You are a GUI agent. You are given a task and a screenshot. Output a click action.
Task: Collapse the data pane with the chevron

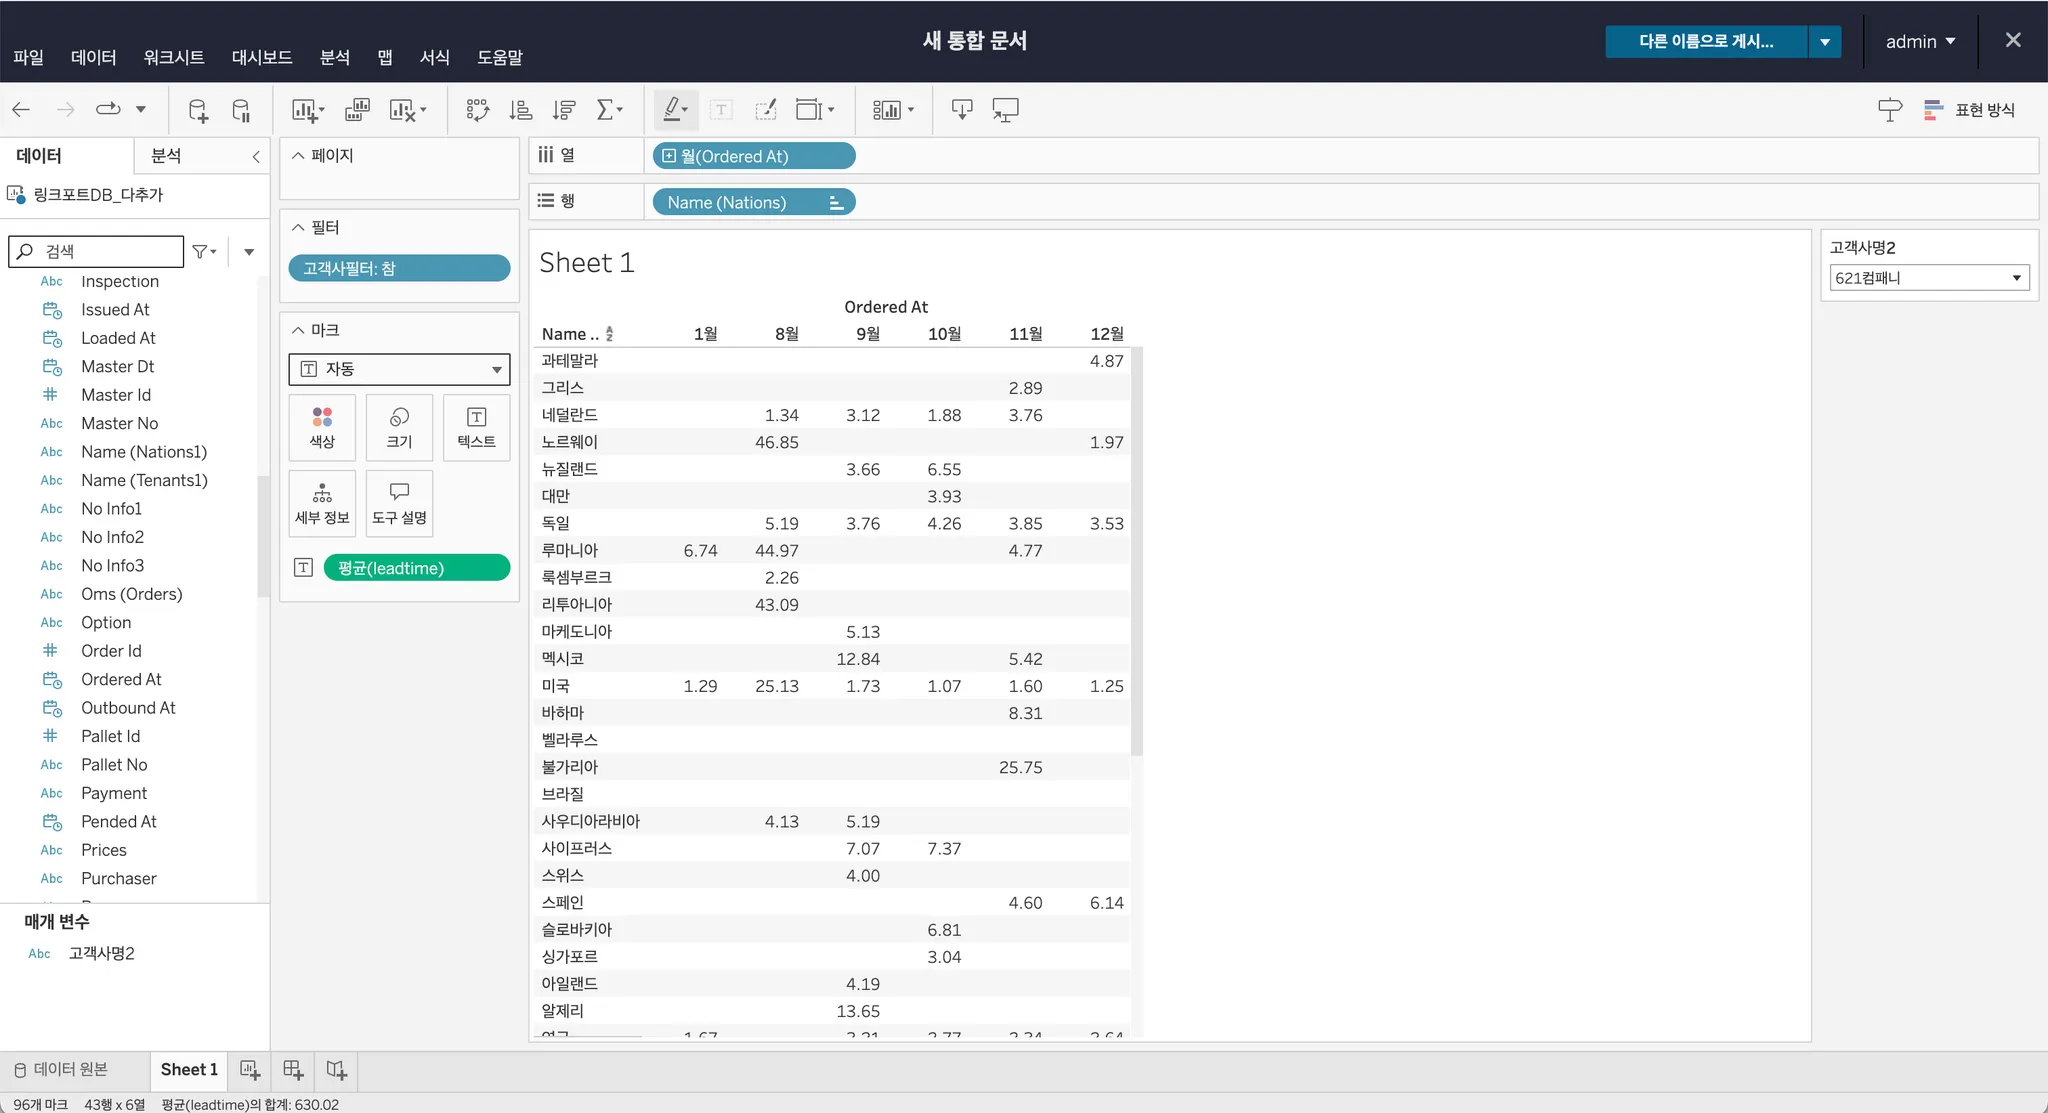point(256,156)
